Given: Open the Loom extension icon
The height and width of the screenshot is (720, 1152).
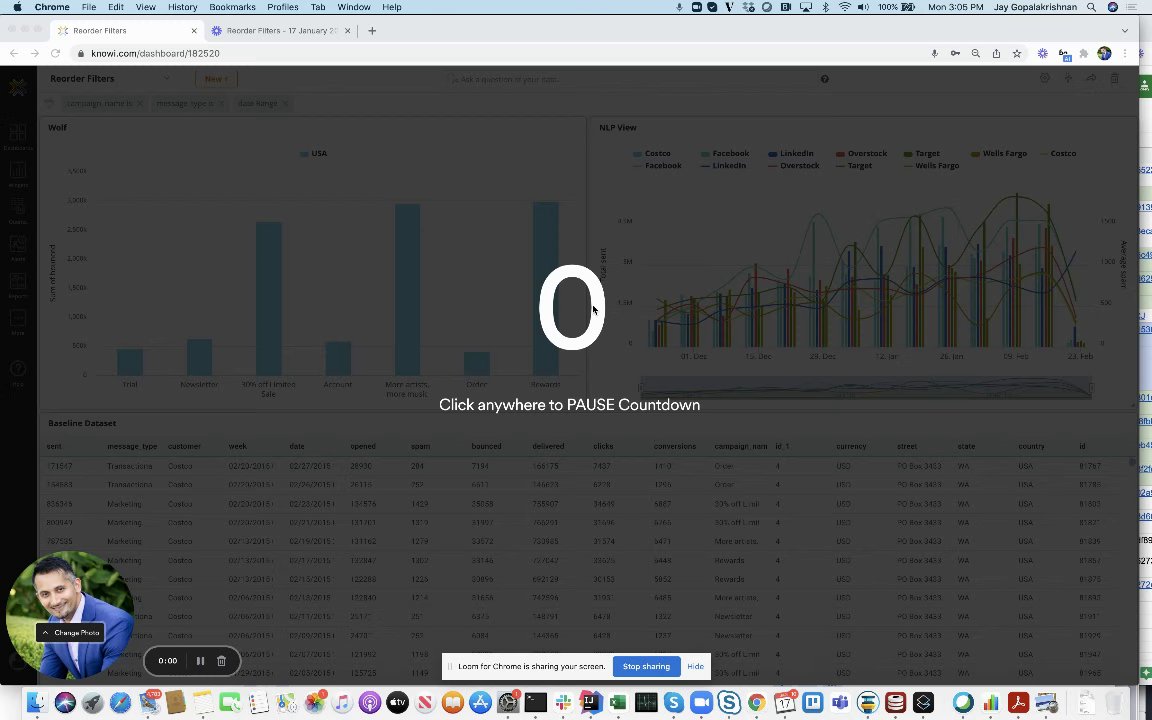Looking at the screenshot, I should 1043,54.
